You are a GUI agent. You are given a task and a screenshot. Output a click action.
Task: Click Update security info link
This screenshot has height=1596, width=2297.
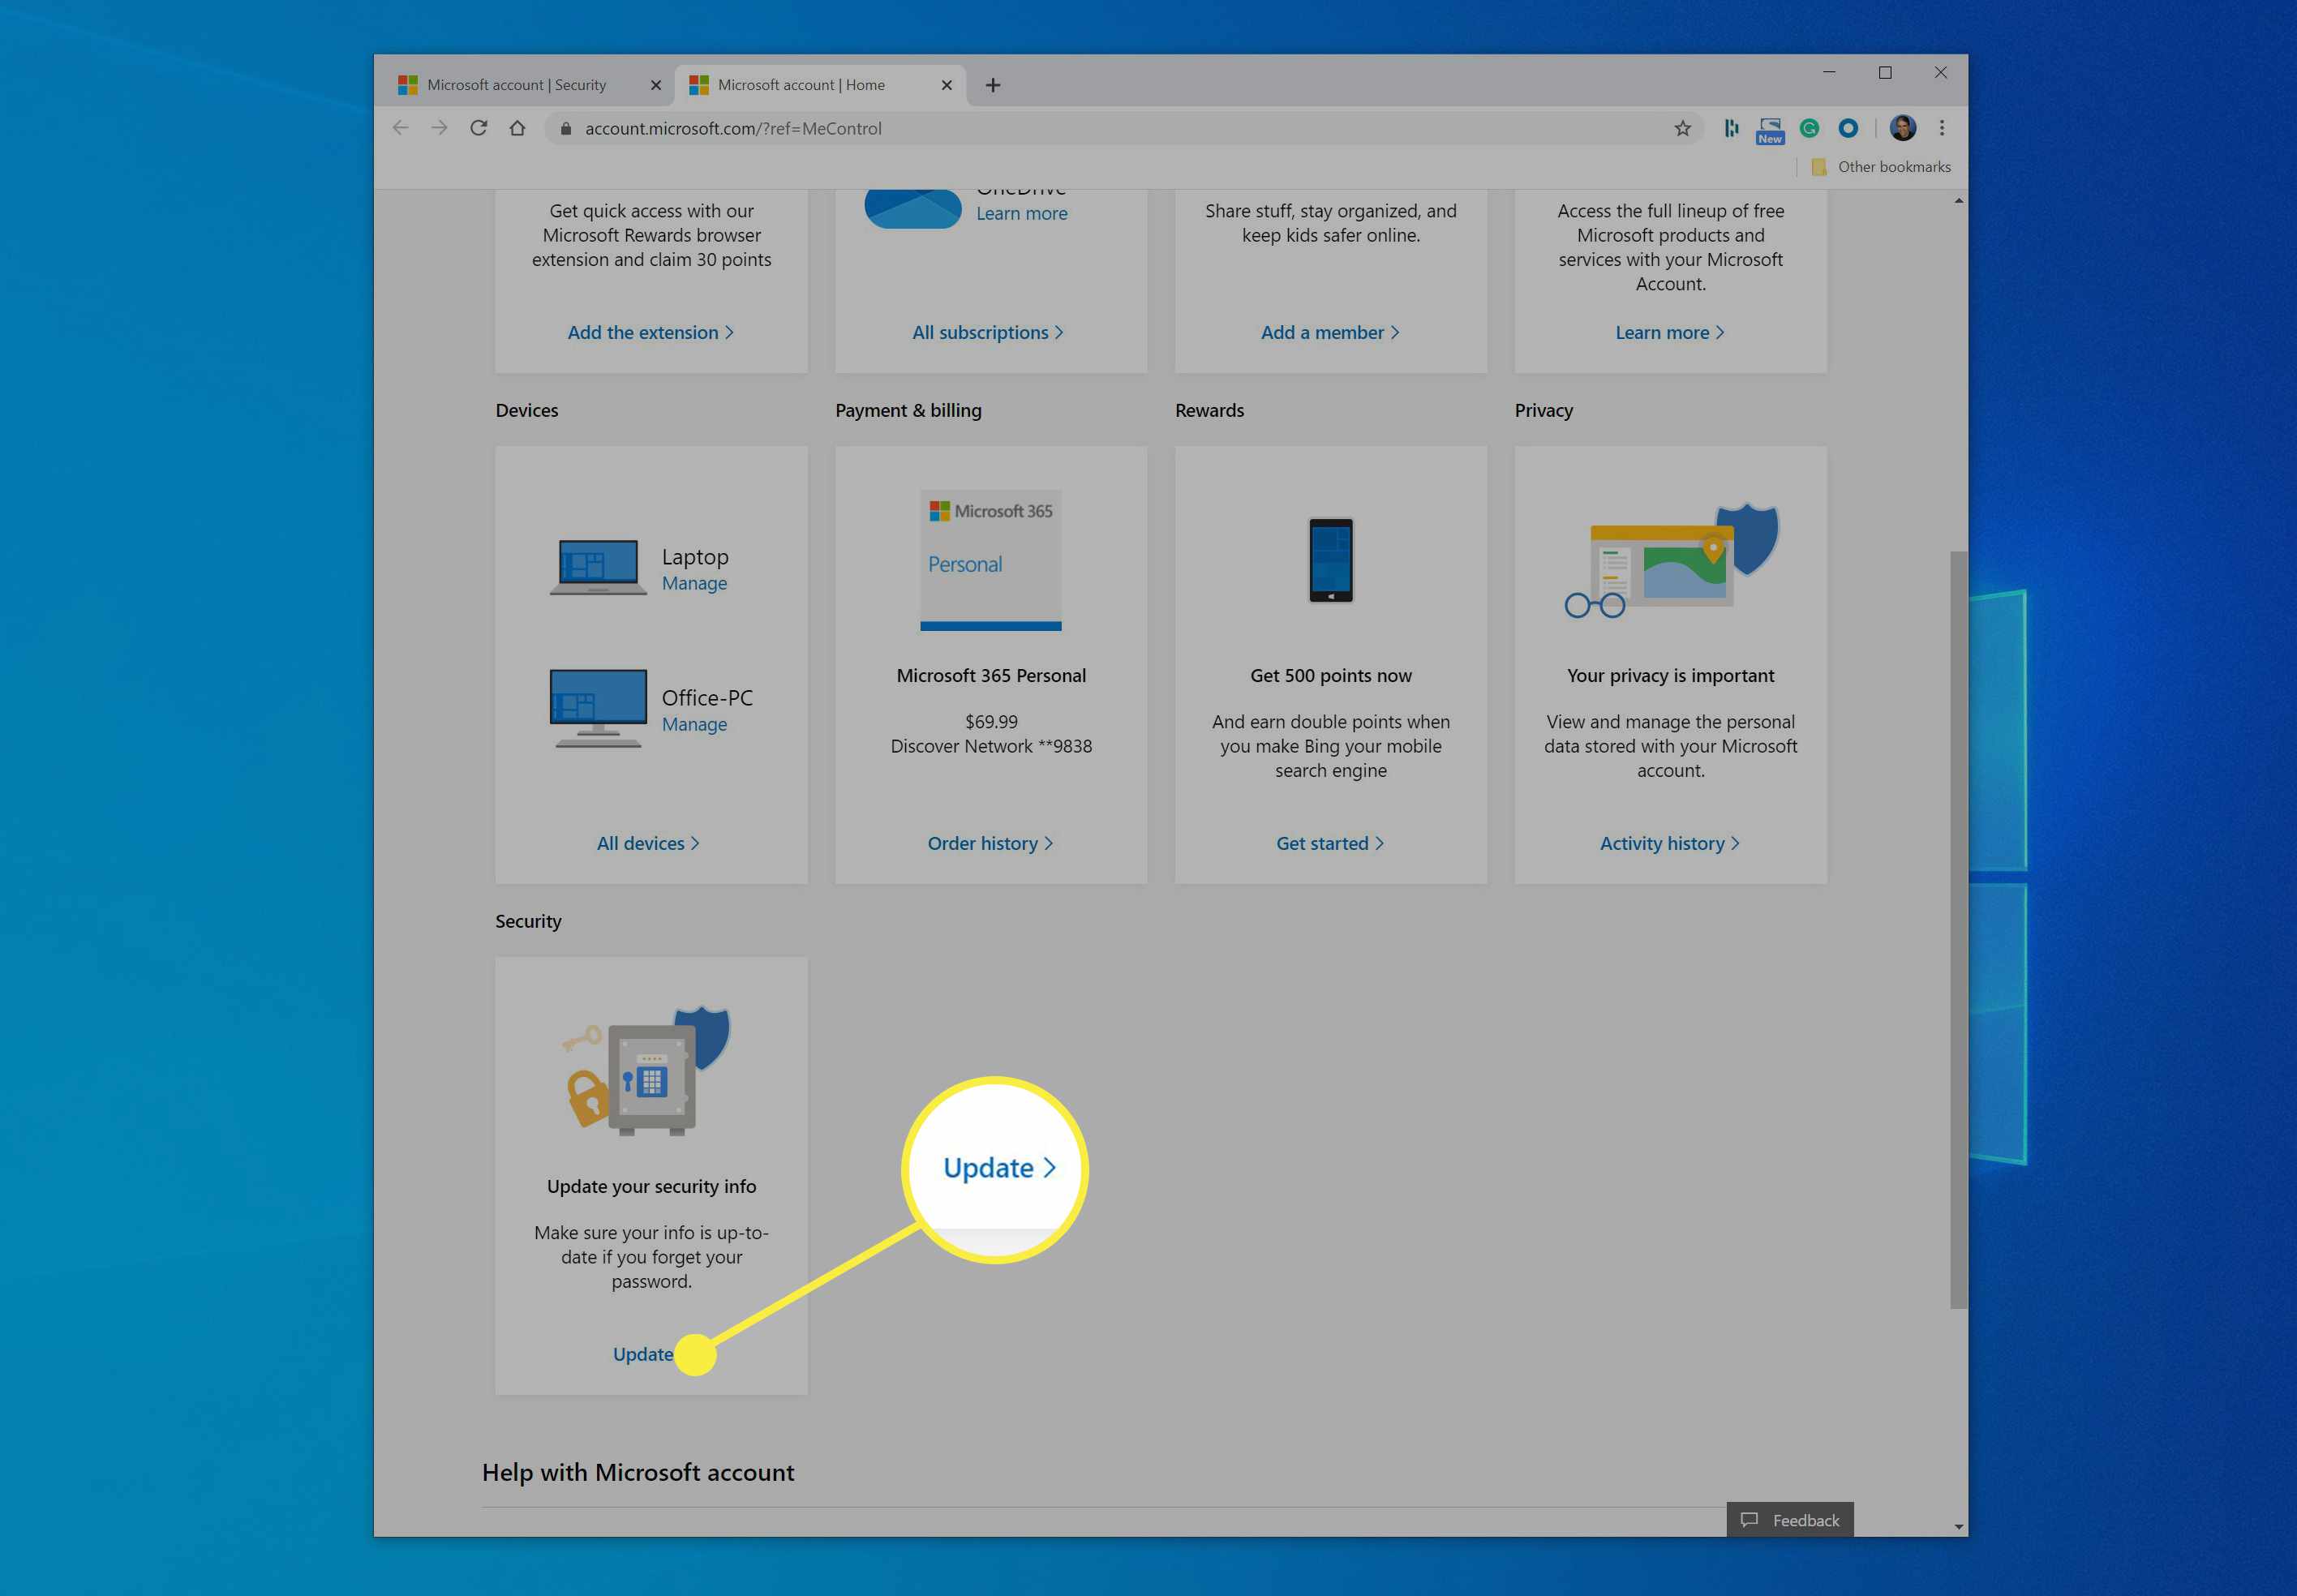(x=642, y=1352)
